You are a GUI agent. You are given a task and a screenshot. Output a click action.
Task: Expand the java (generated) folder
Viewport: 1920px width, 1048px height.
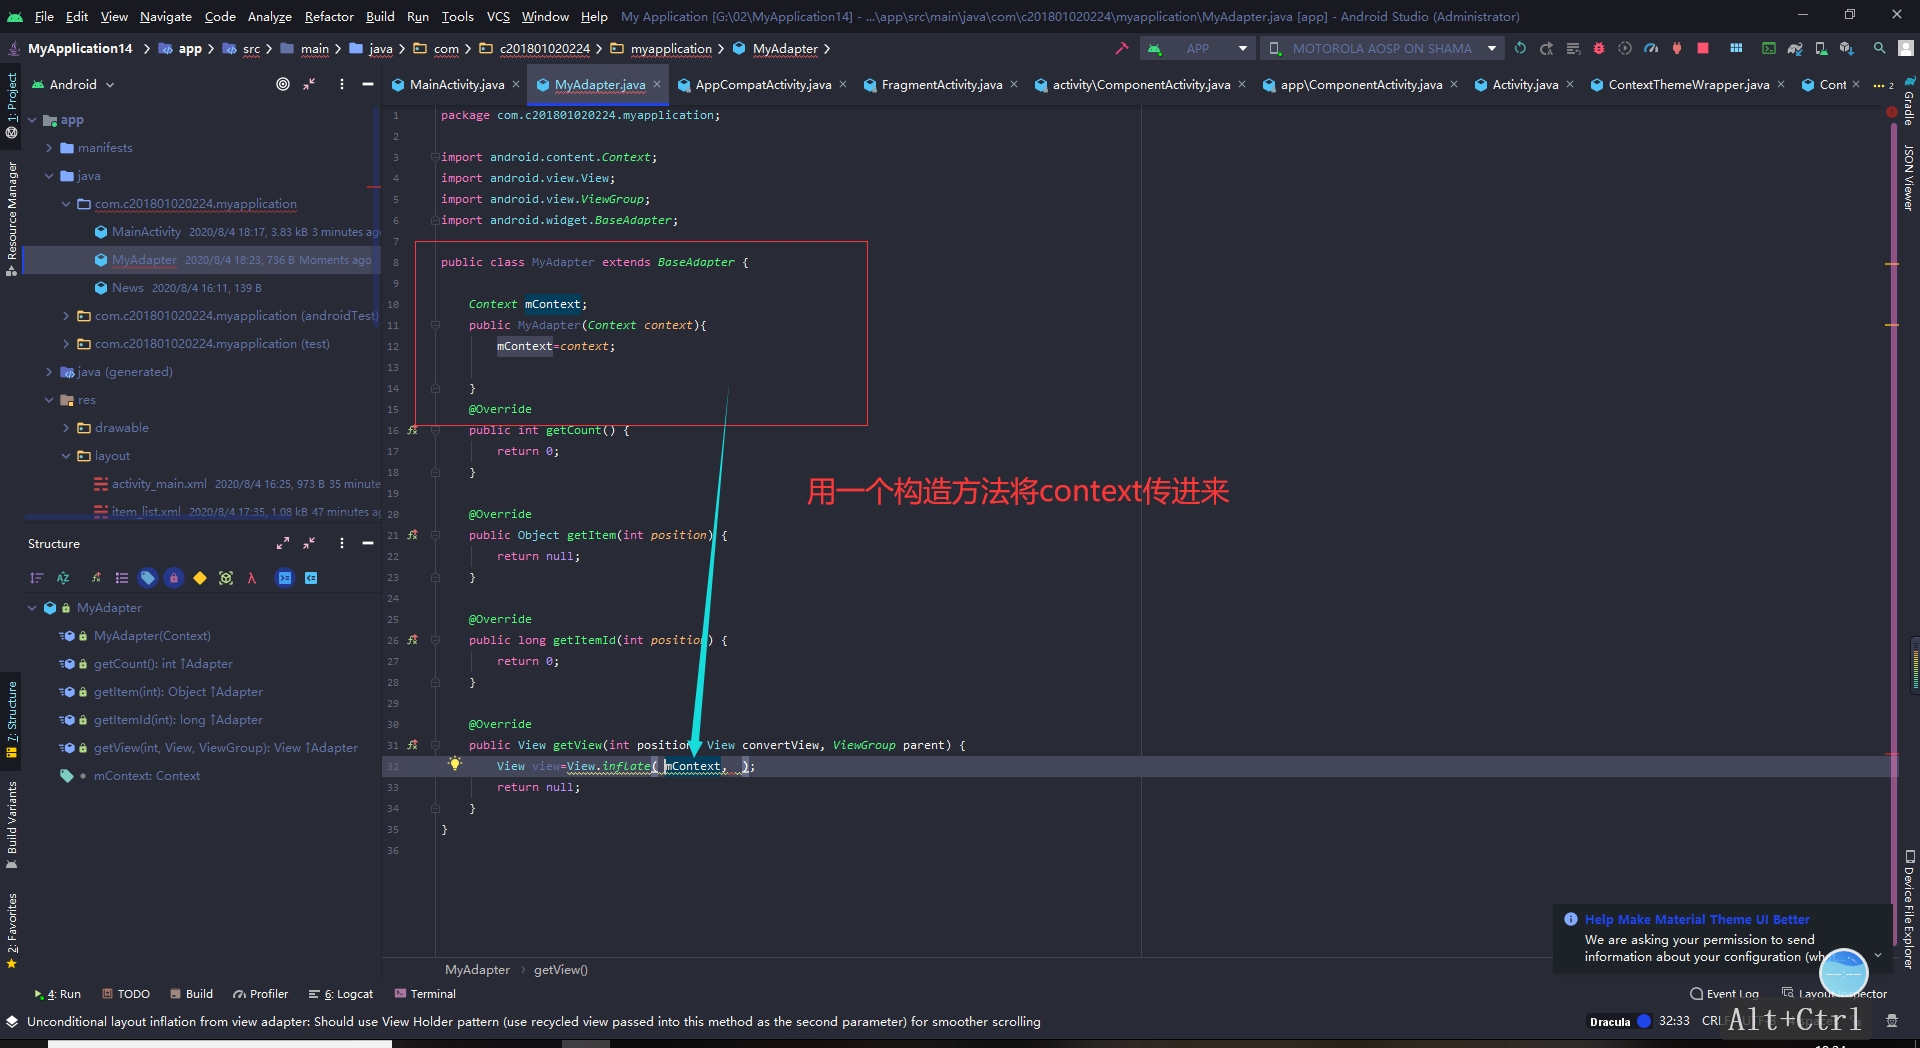[x=49, y=372]
